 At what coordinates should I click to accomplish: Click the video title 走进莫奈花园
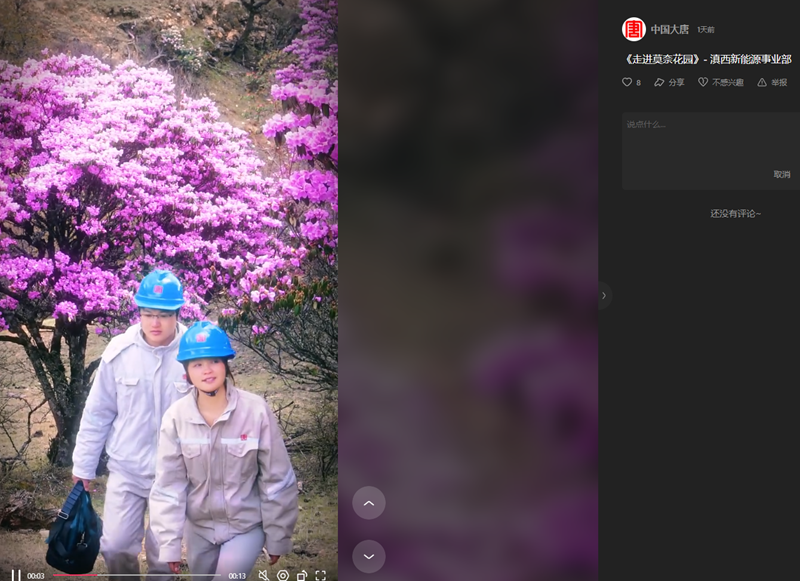(706, 59)
